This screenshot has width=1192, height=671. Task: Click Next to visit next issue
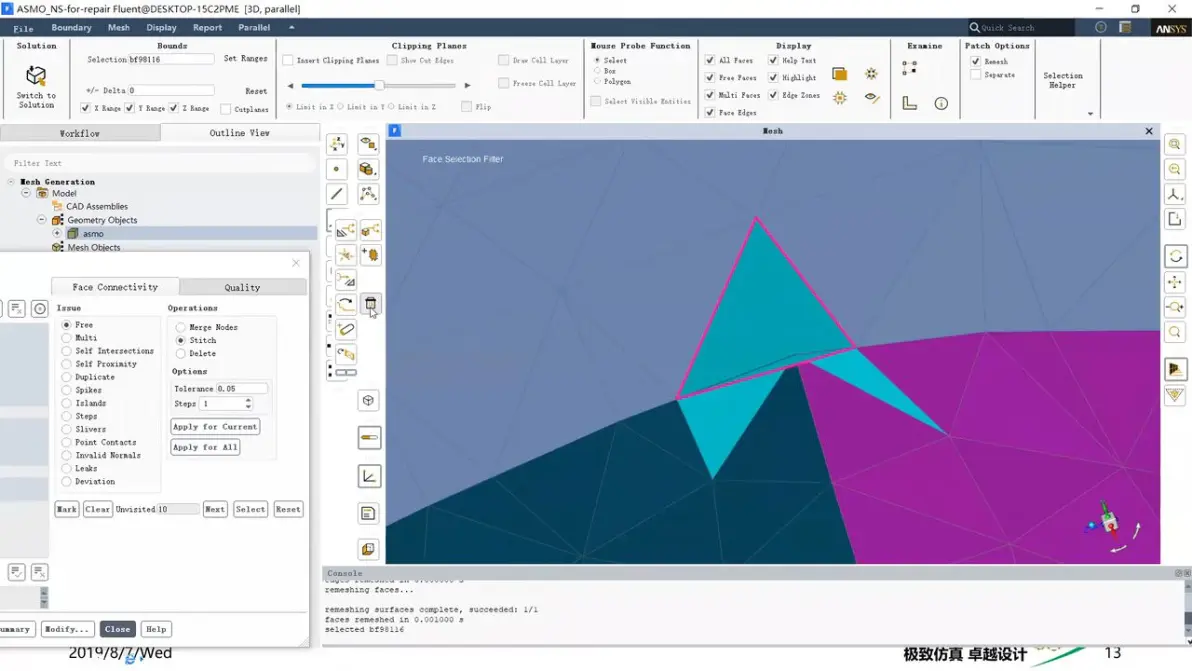[215, 509]
